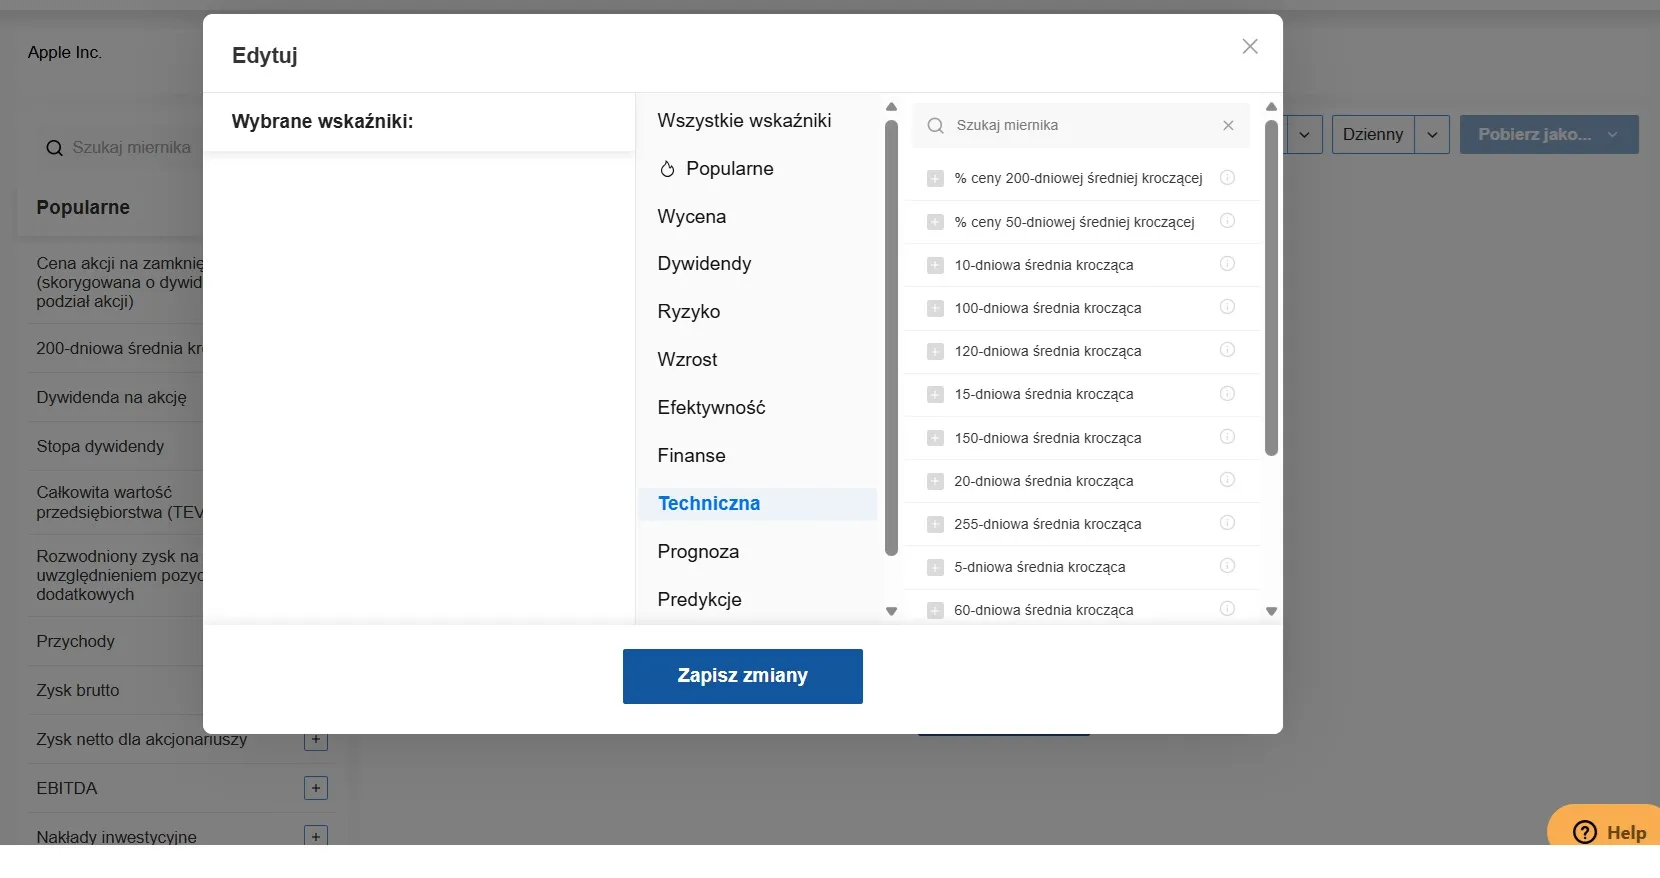Open the Dywidendy category

point(704,264)
